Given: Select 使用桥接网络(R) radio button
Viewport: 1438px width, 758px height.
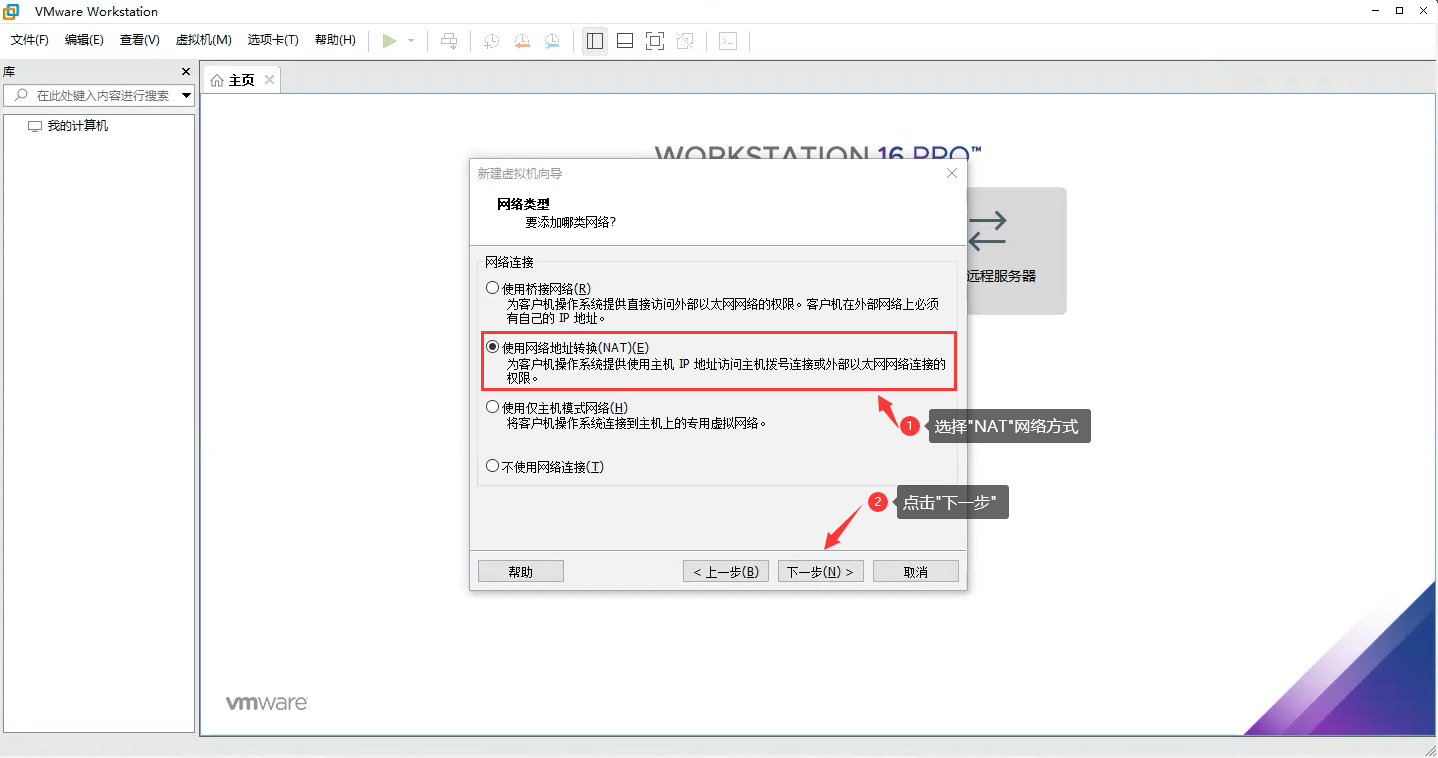Looking at the screenshot, I should pos(492,288).
